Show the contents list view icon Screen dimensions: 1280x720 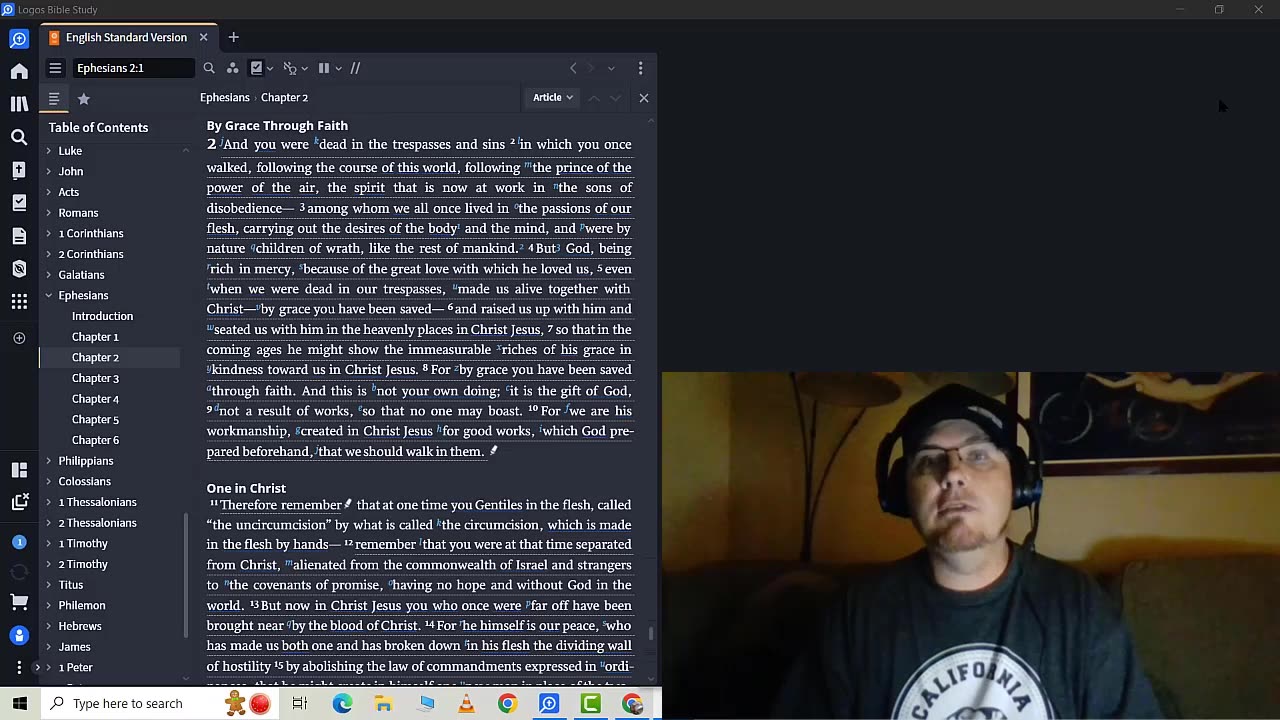54,99
